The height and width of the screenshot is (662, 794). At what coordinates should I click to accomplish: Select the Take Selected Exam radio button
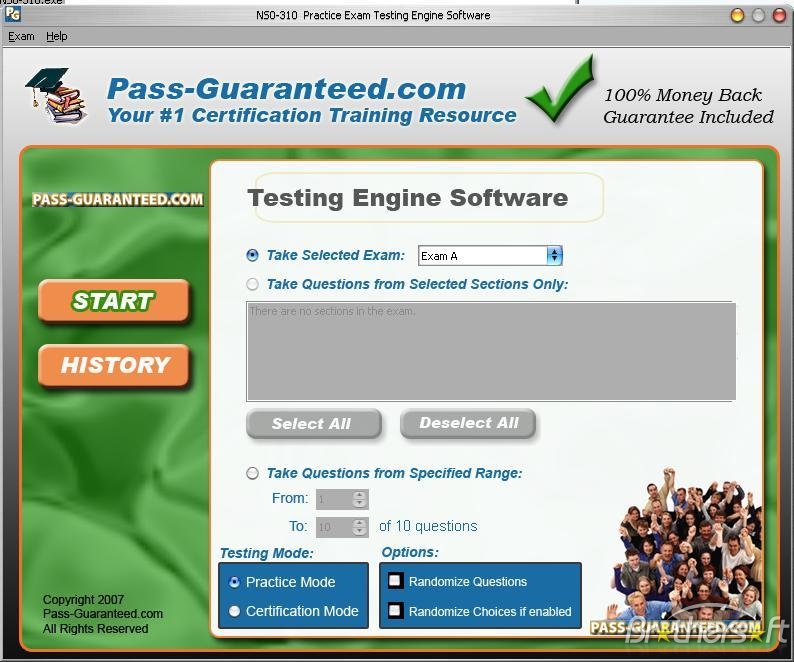coord(252,255)
